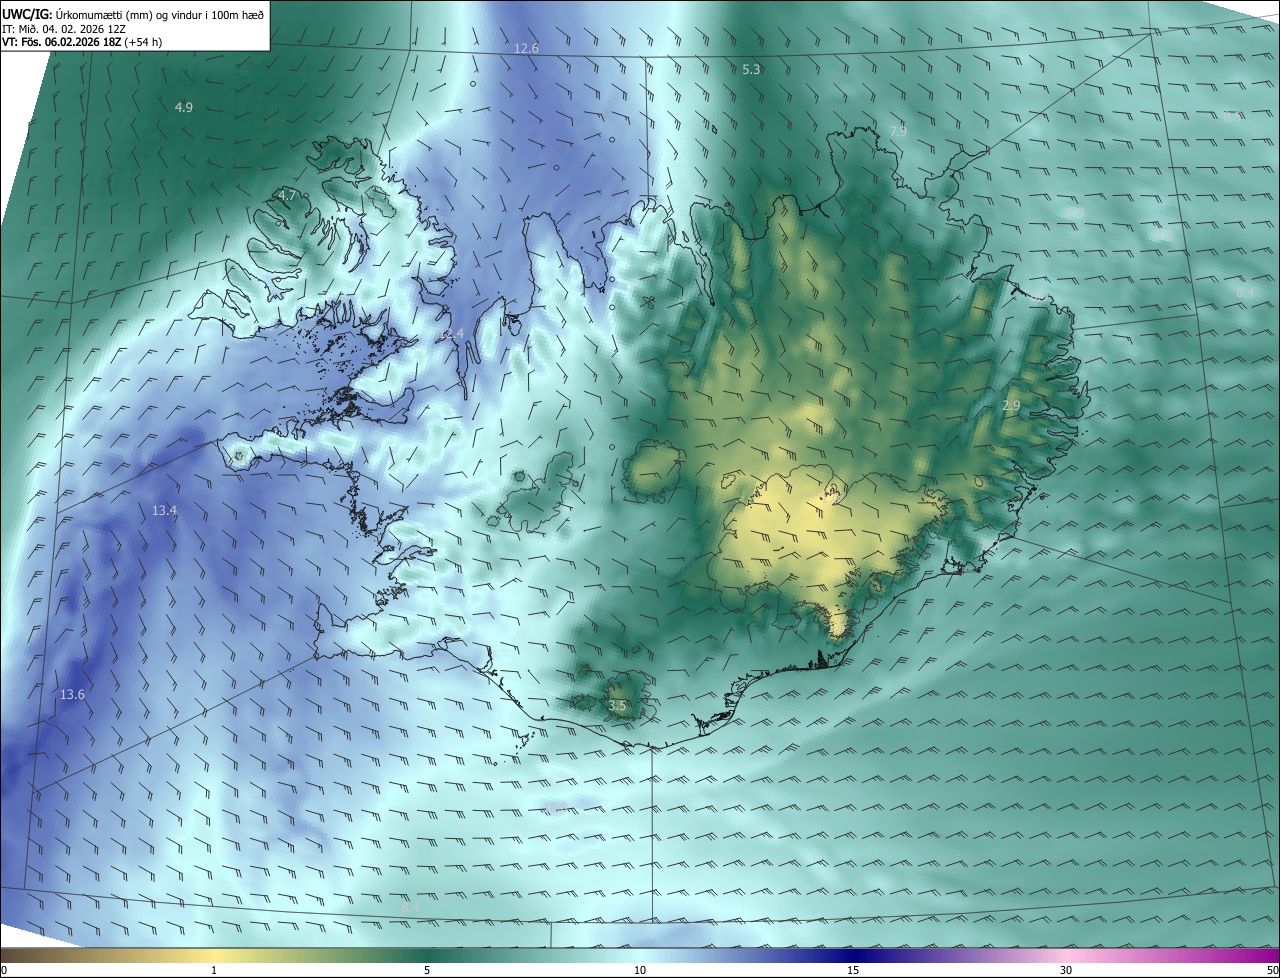Click the 4.7 value over the Westfjords

287,195
